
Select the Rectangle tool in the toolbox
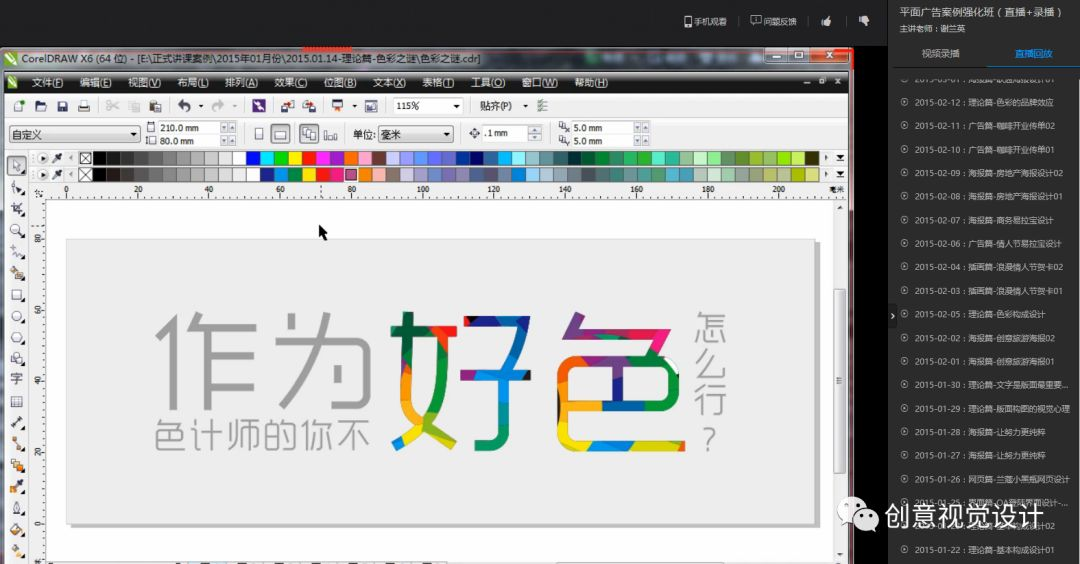coord(17,295)
